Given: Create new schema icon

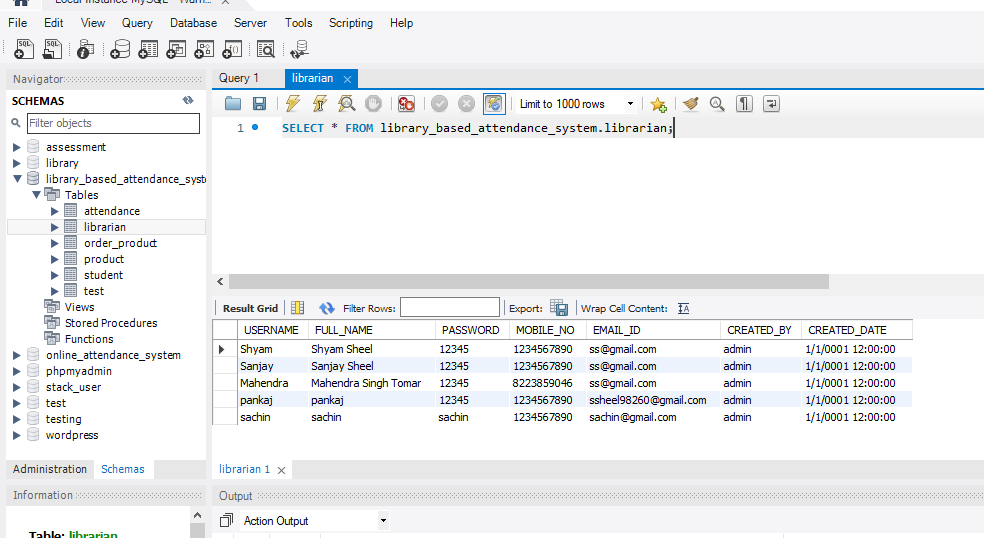Looking at the screenshot, I should click(x=119, y=49).
